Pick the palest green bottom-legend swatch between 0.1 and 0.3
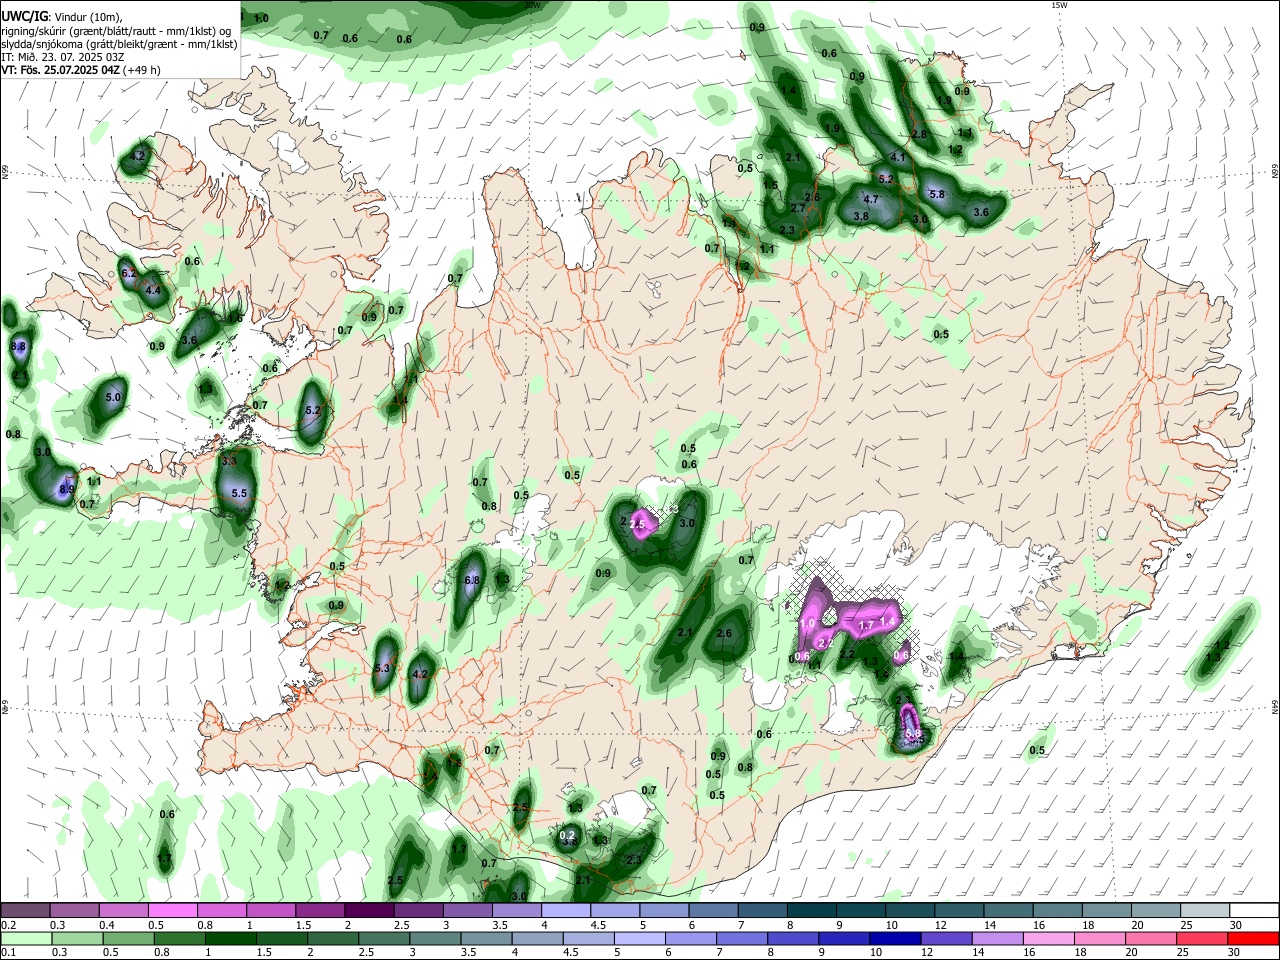 click(x=25, y=938)
